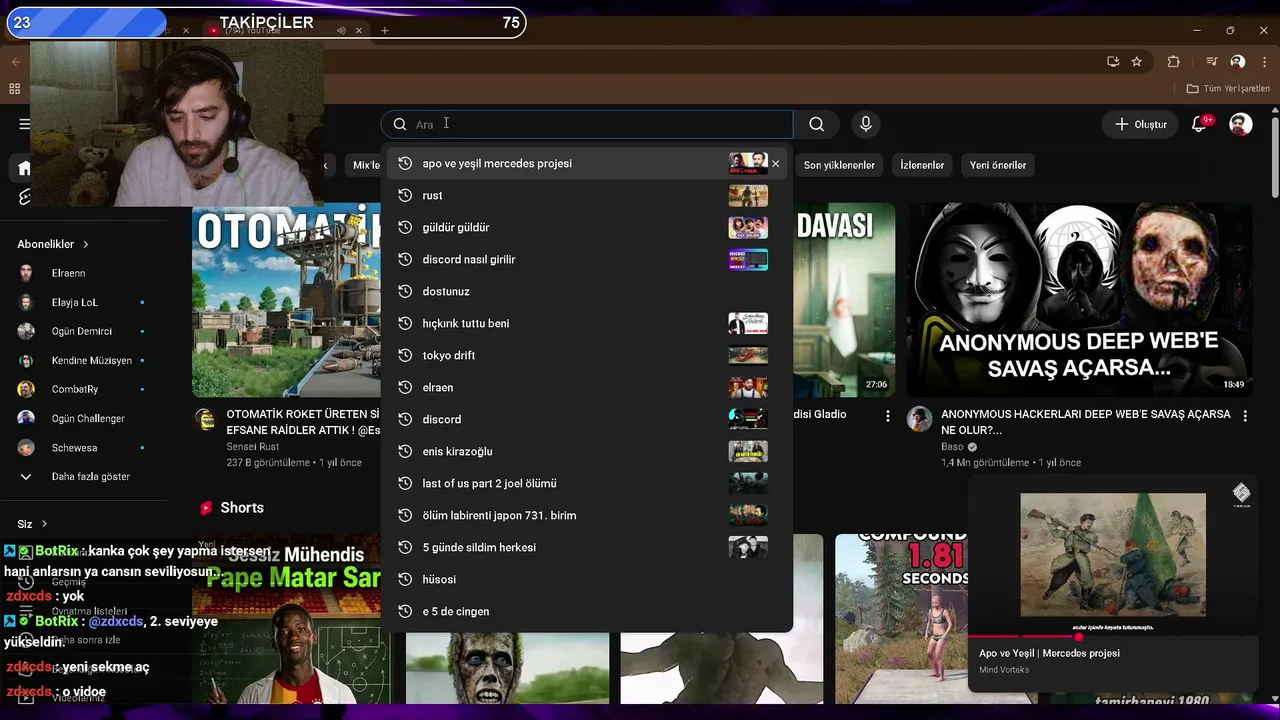The width and height of the screenshot is (1280, 720).
Task: Open the Abonelikler section chevron
Action: (x=86, y=244)
